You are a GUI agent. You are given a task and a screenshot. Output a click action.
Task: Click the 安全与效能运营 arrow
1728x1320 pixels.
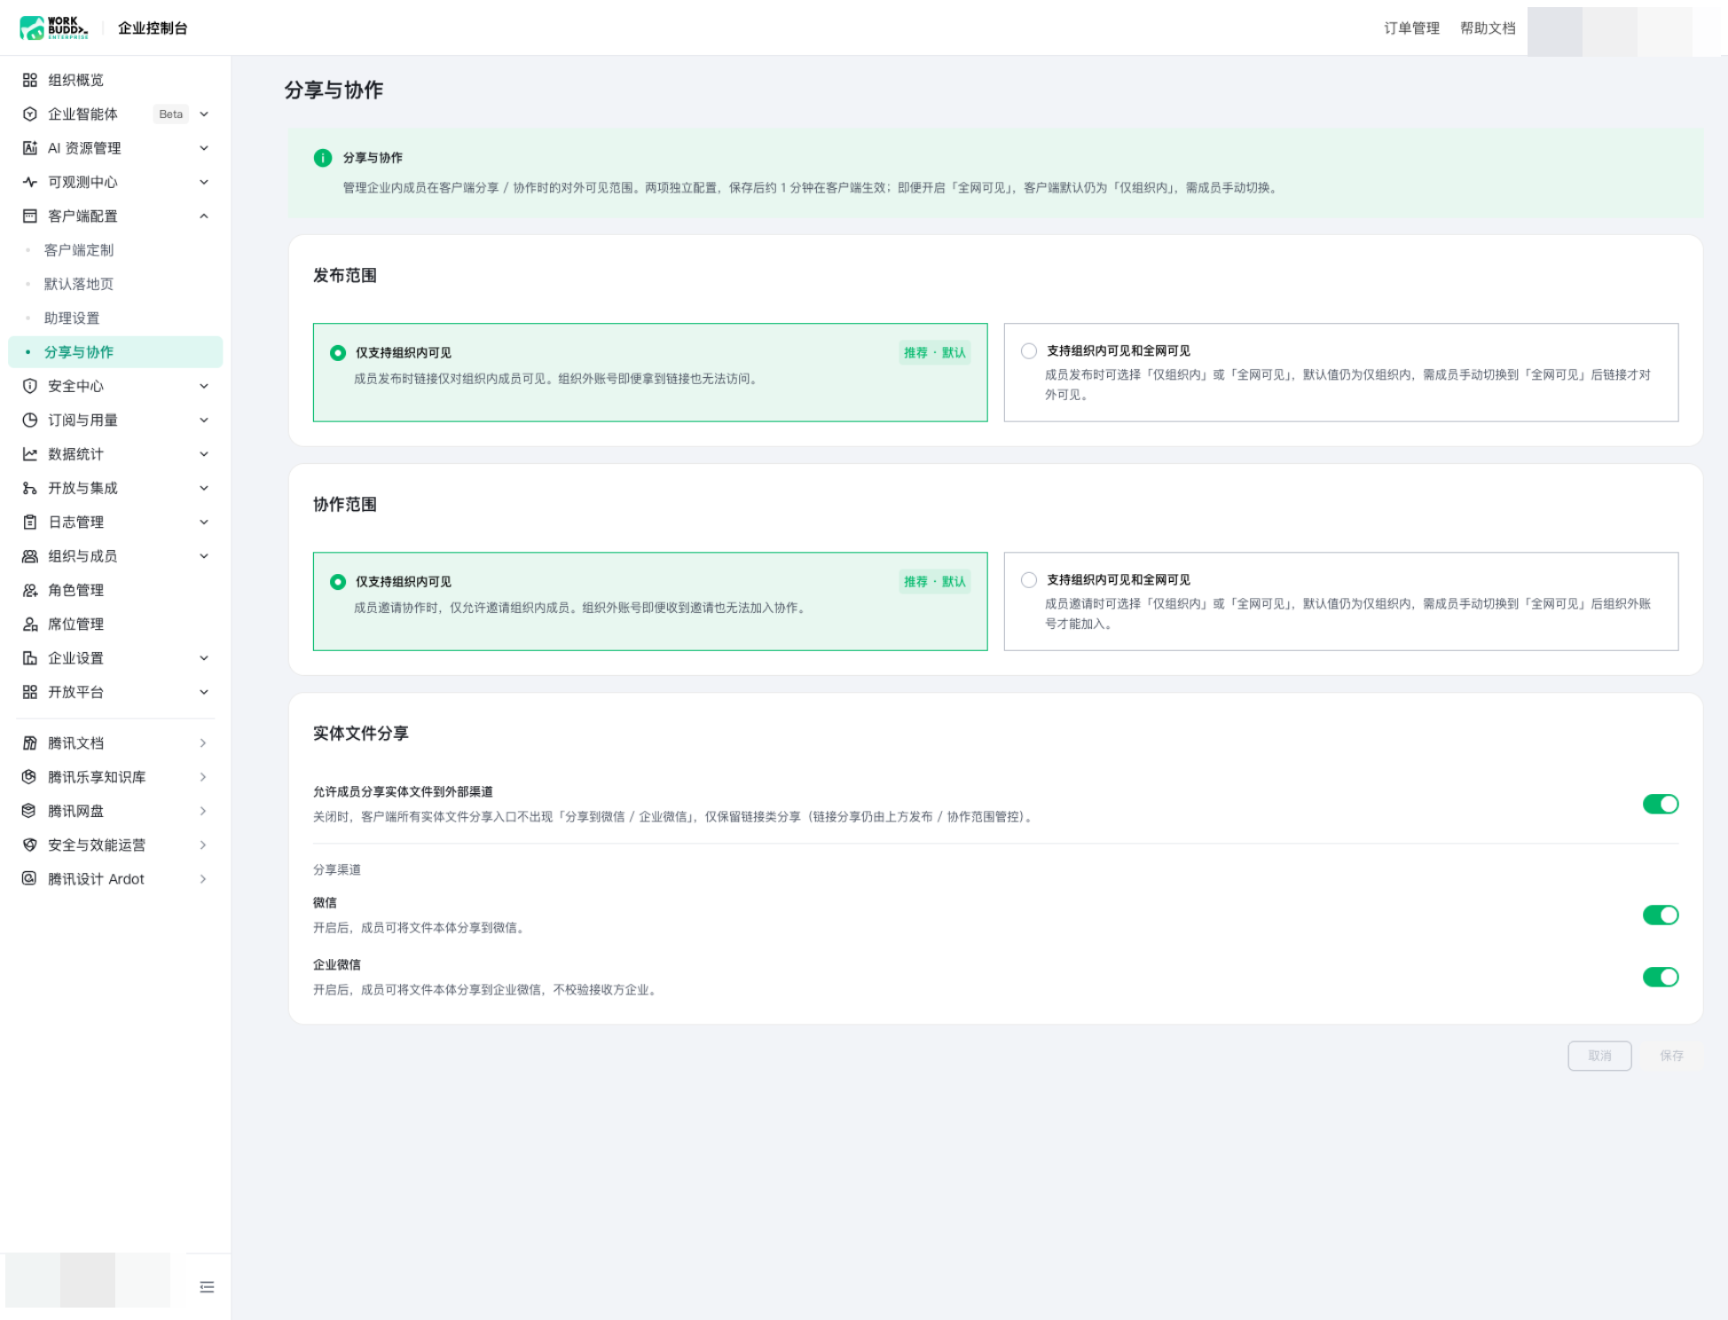(203, 845)
